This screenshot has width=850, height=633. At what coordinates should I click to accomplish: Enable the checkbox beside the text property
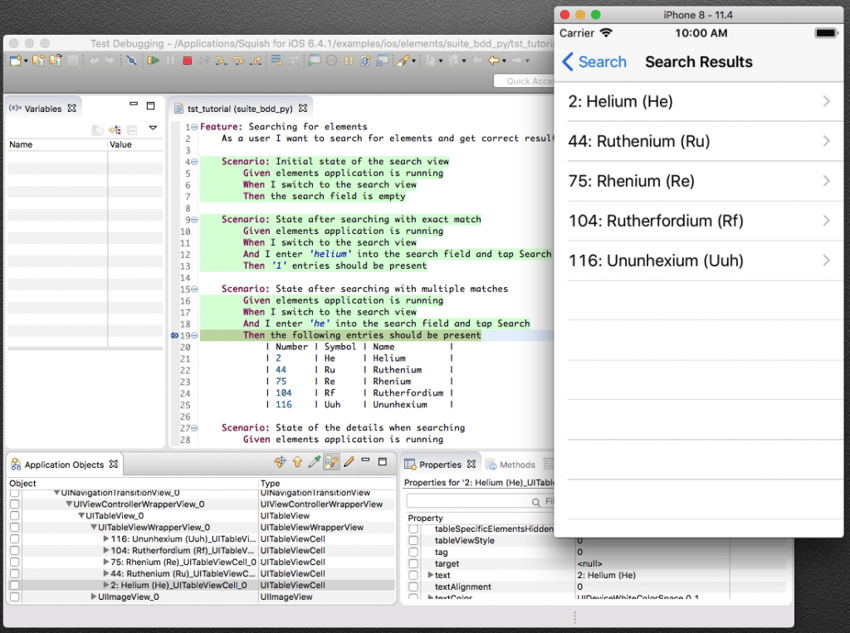412,575
